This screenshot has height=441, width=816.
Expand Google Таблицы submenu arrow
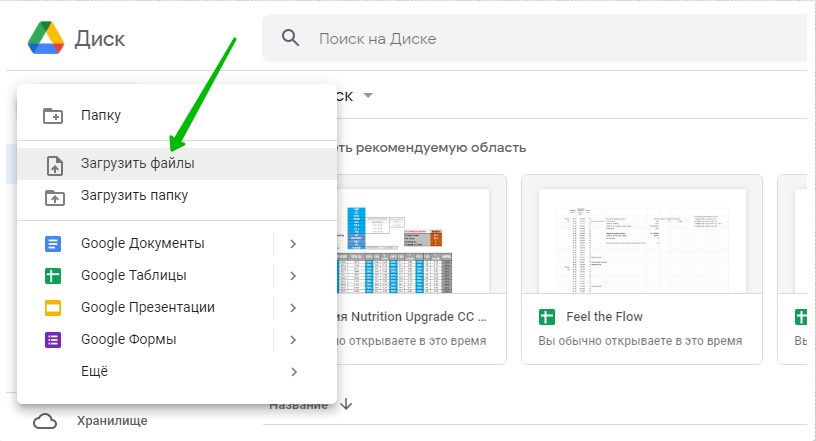coord(294,276)
